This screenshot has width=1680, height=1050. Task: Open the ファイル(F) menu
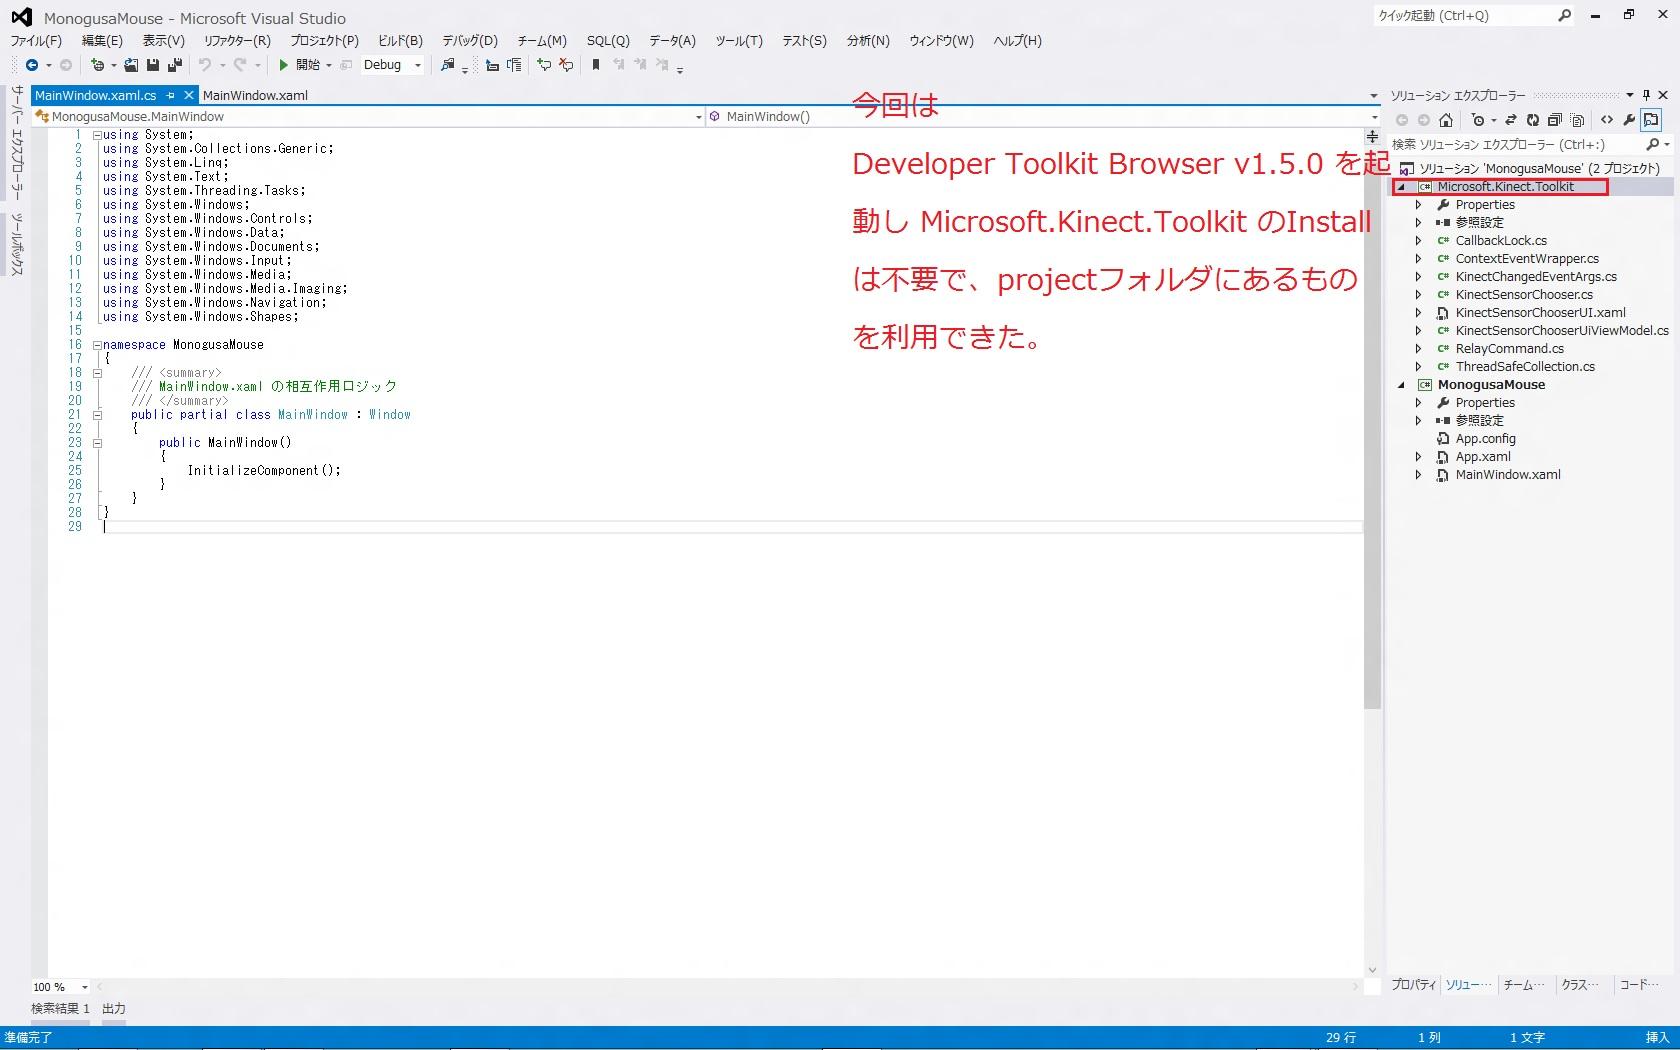coord(36,41)
